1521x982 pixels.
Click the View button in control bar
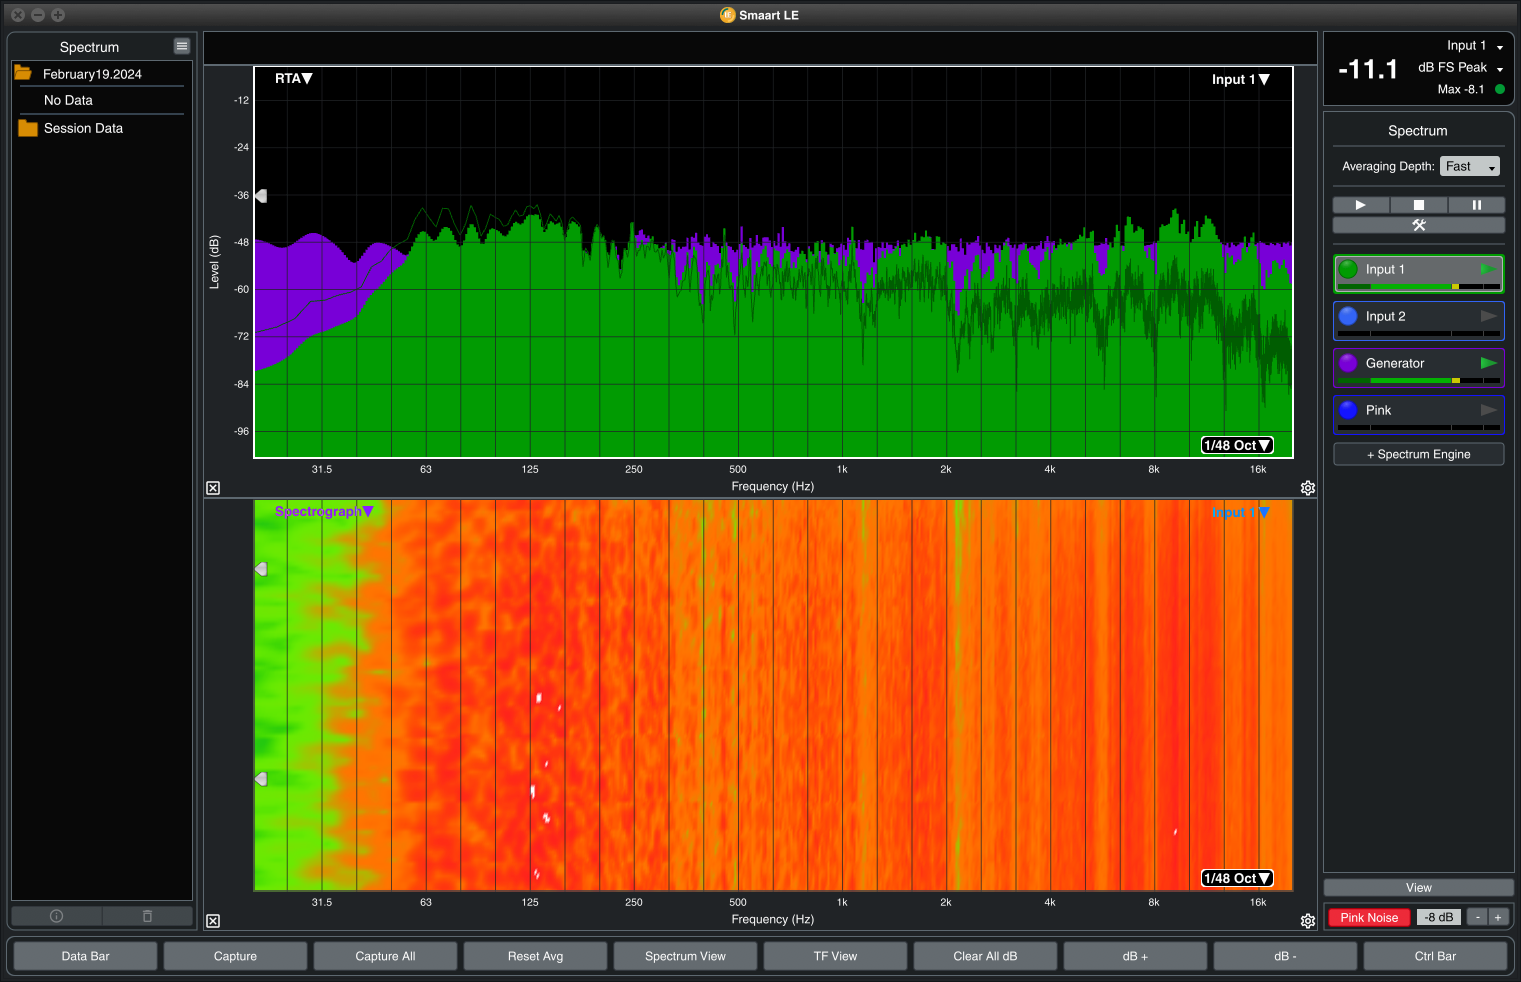(x=1418, y=888)
